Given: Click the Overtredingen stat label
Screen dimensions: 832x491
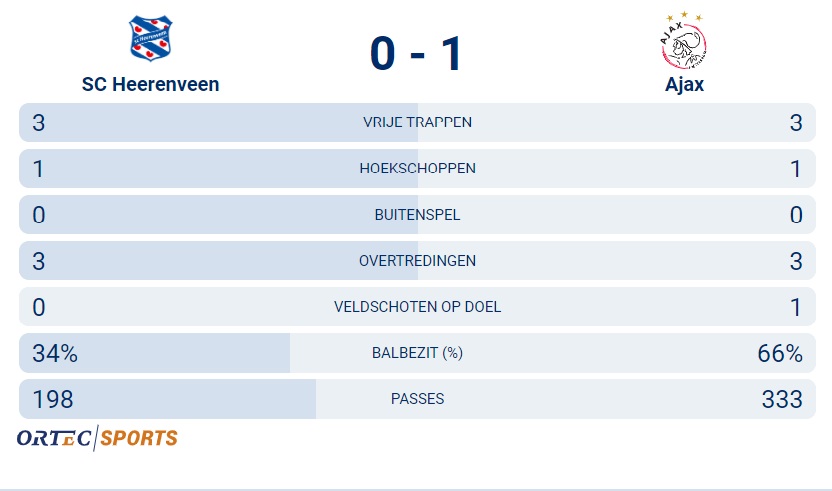Looking at the screenshot, I should [417, 261].
